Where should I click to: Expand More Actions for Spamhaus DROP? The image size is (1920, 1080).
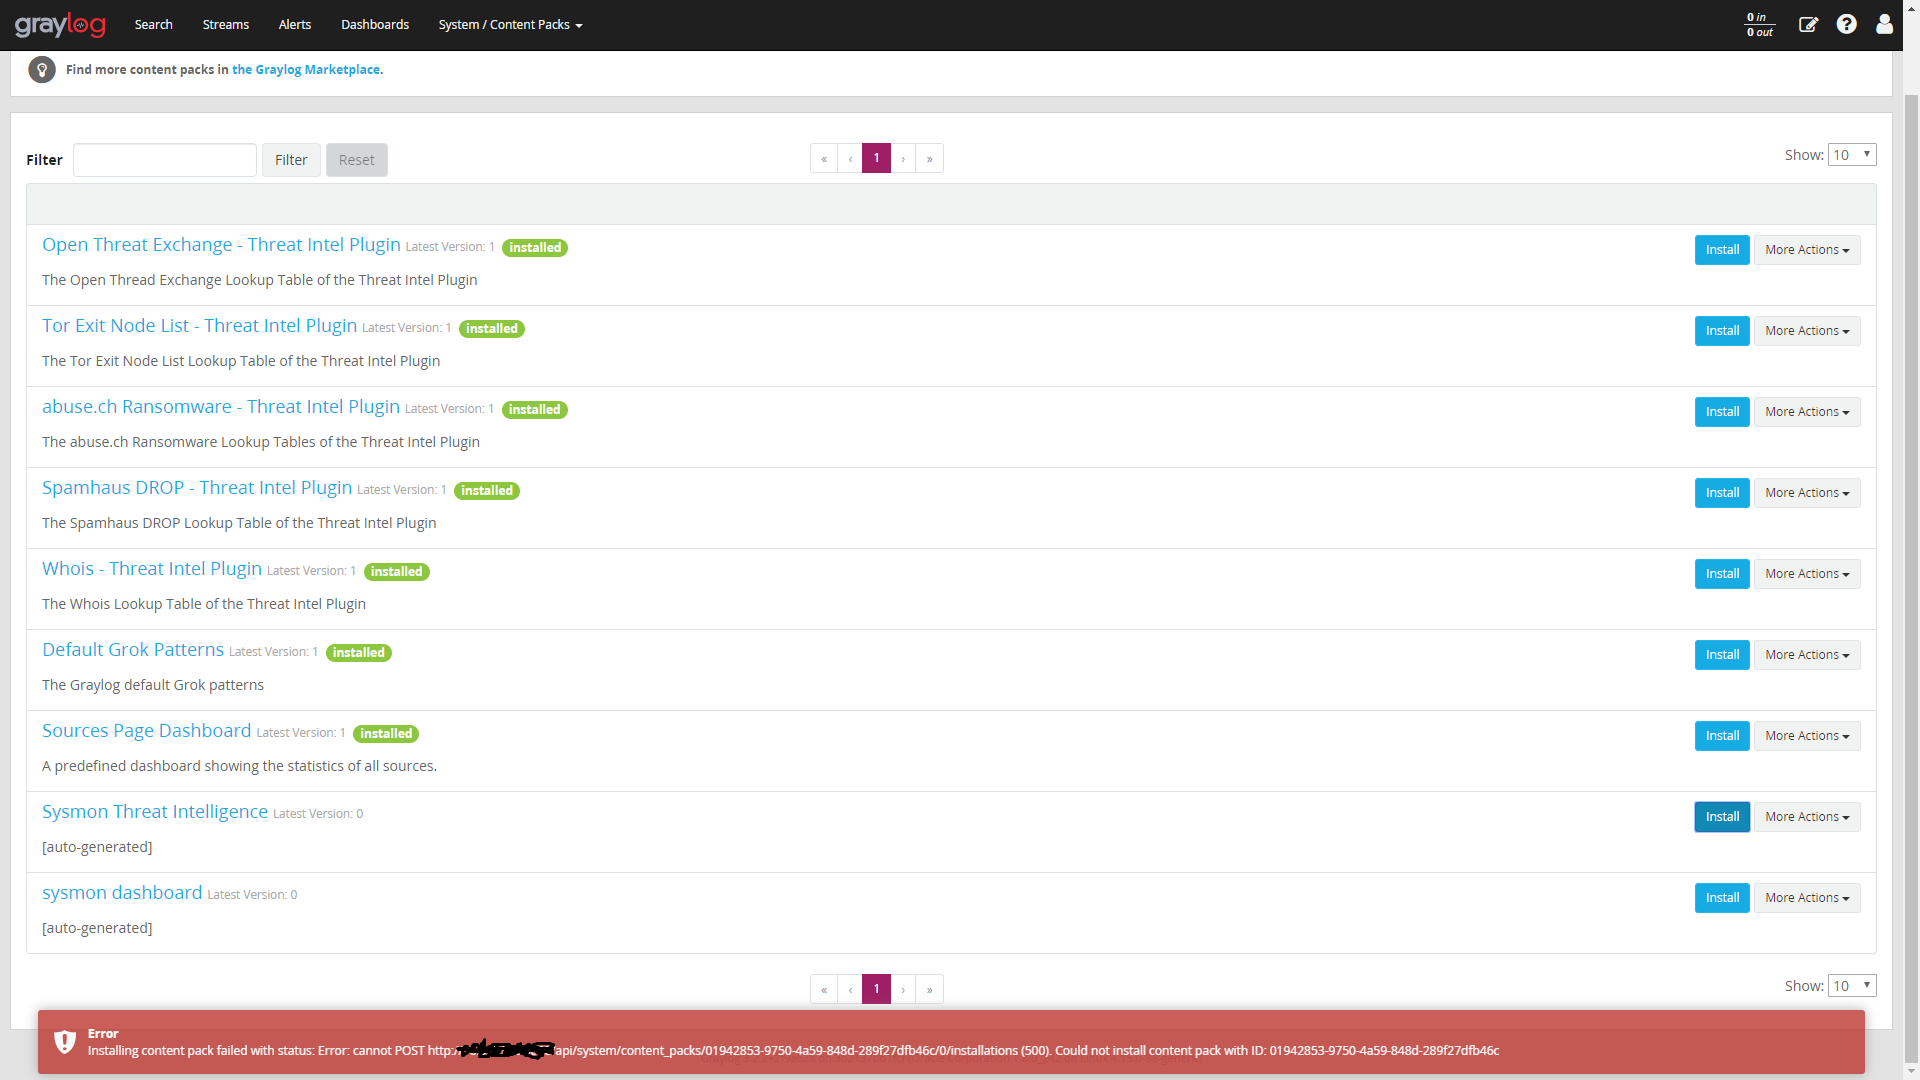tap(1807, 493)
